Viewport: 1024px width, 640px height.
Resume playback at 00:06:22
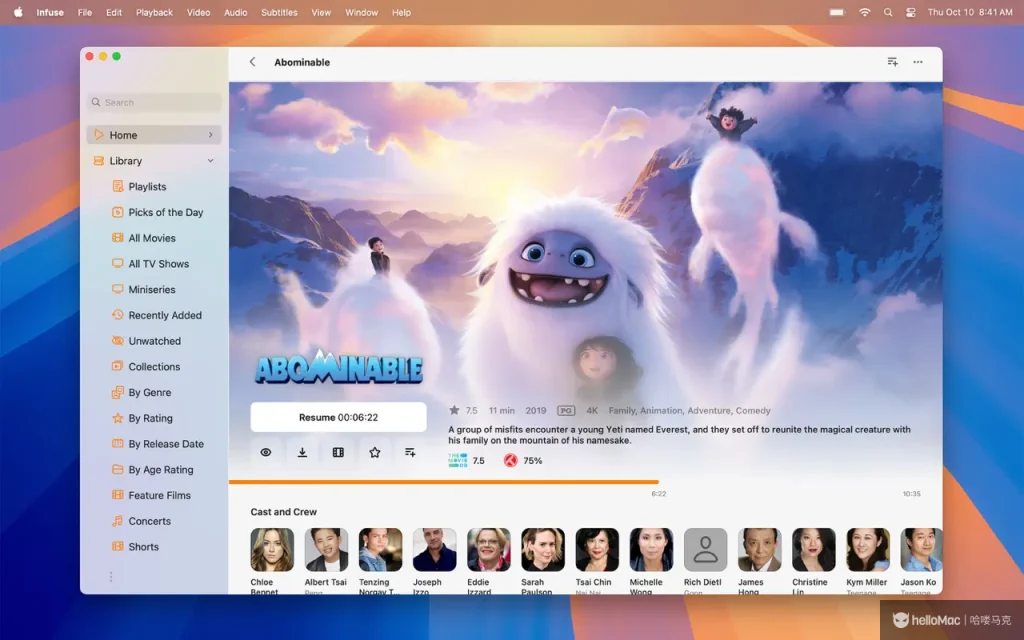338,417
